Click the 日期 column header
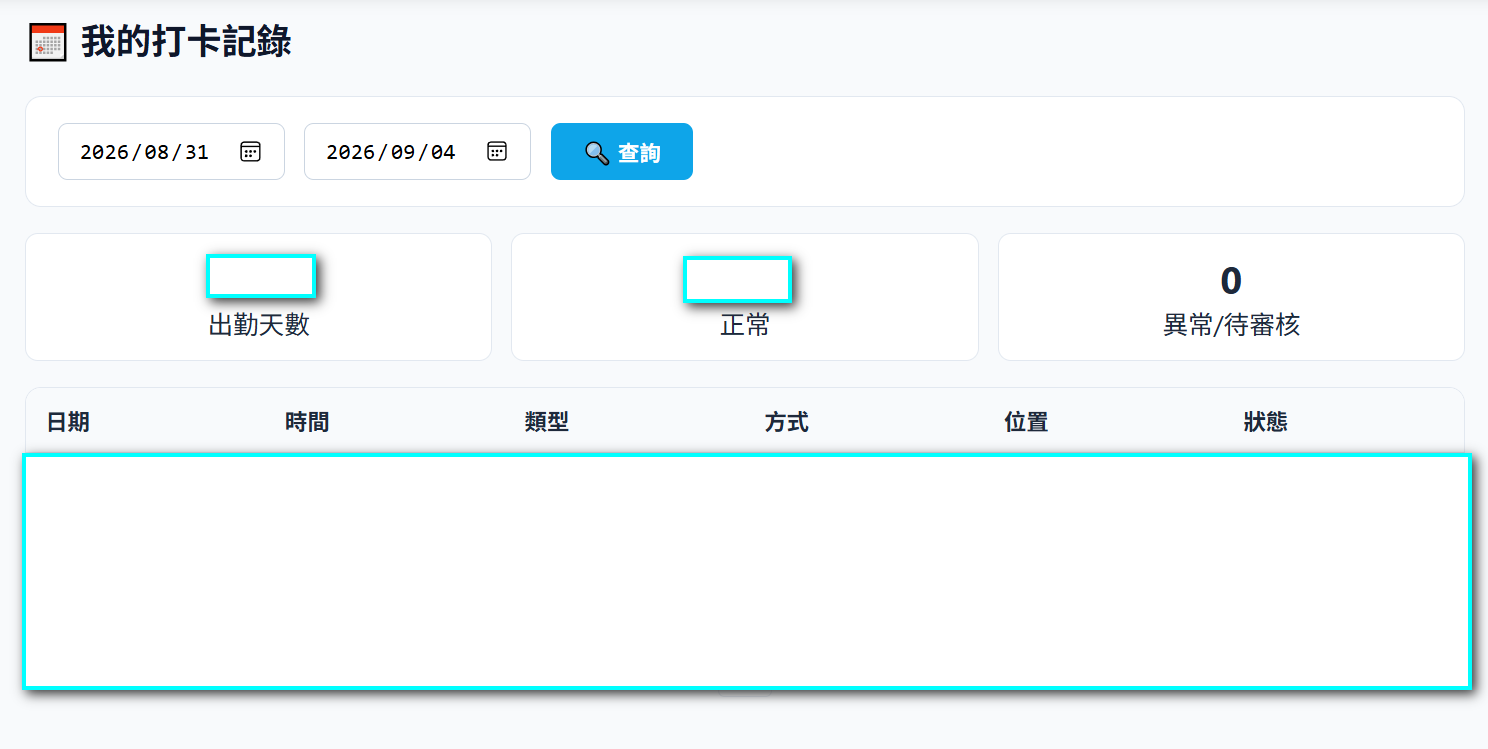Screen dimensions: 1488x749 point(68,422)
